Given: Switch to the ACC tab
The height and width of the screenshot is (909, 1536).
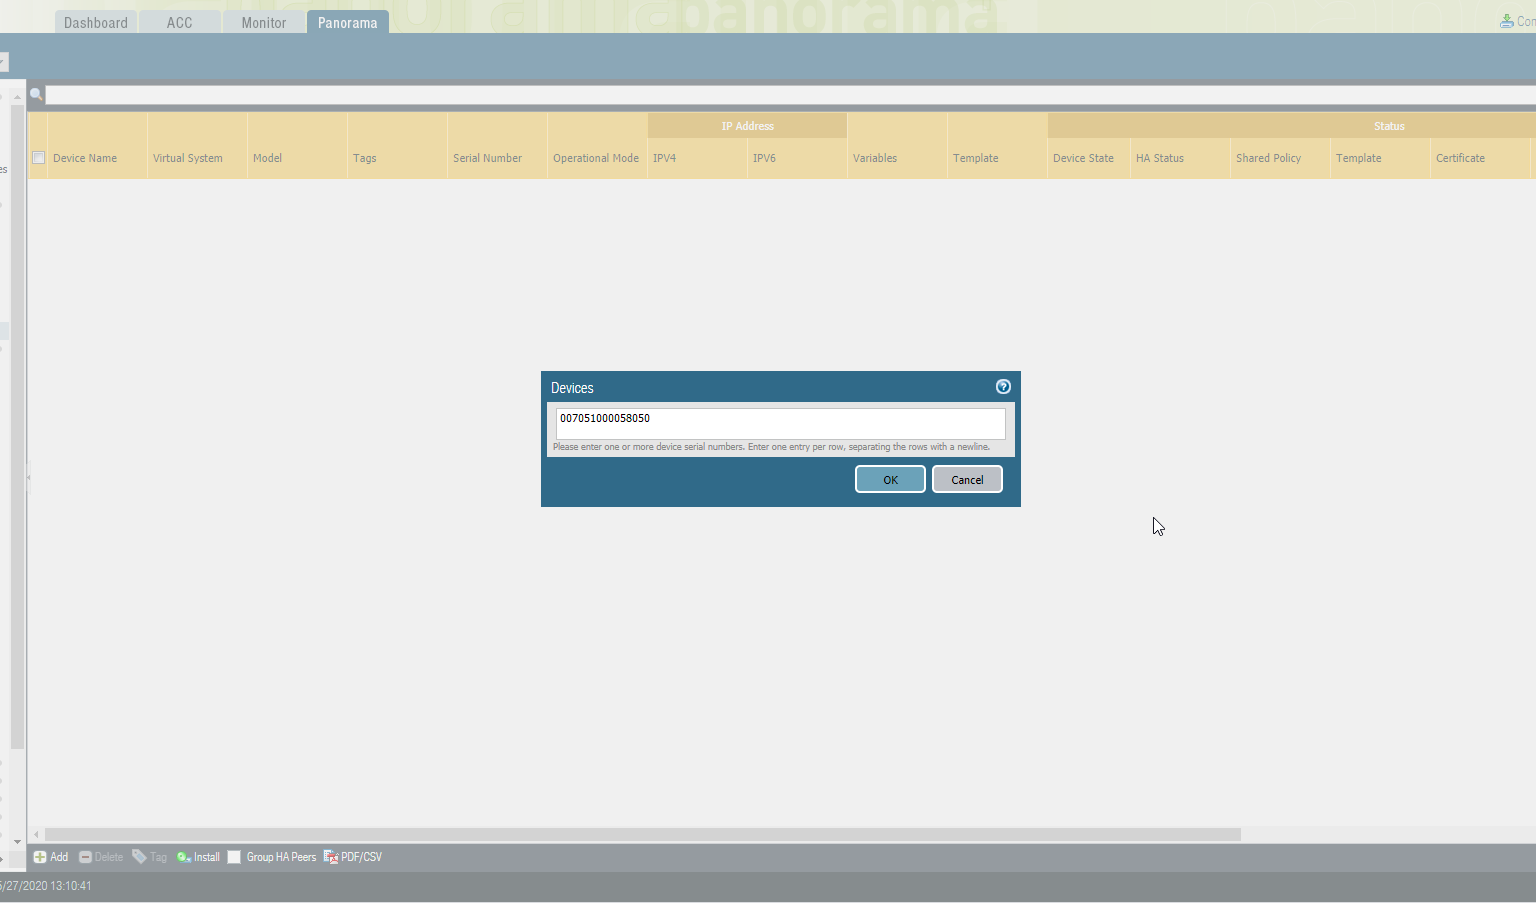Looking at the screenshot, I should coord(180,21).
